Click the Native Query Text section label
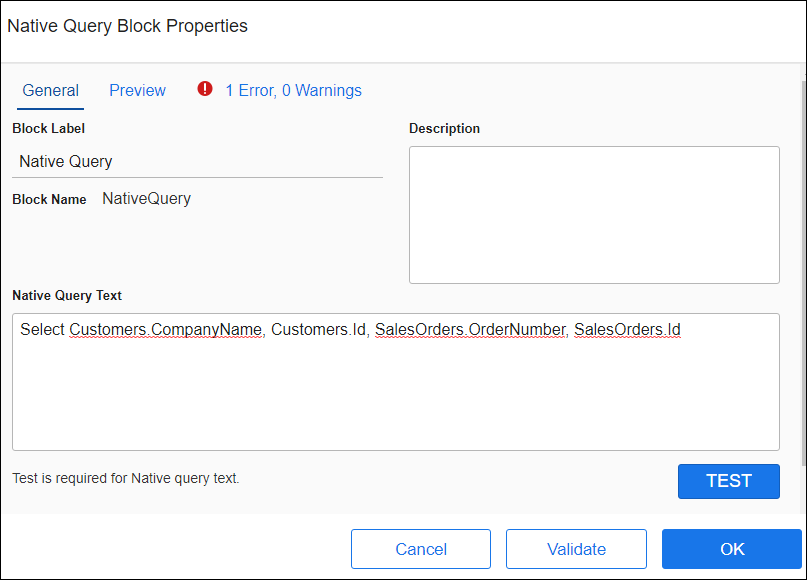This screenshot has width=807, height=580. click(x=67, y=295)
